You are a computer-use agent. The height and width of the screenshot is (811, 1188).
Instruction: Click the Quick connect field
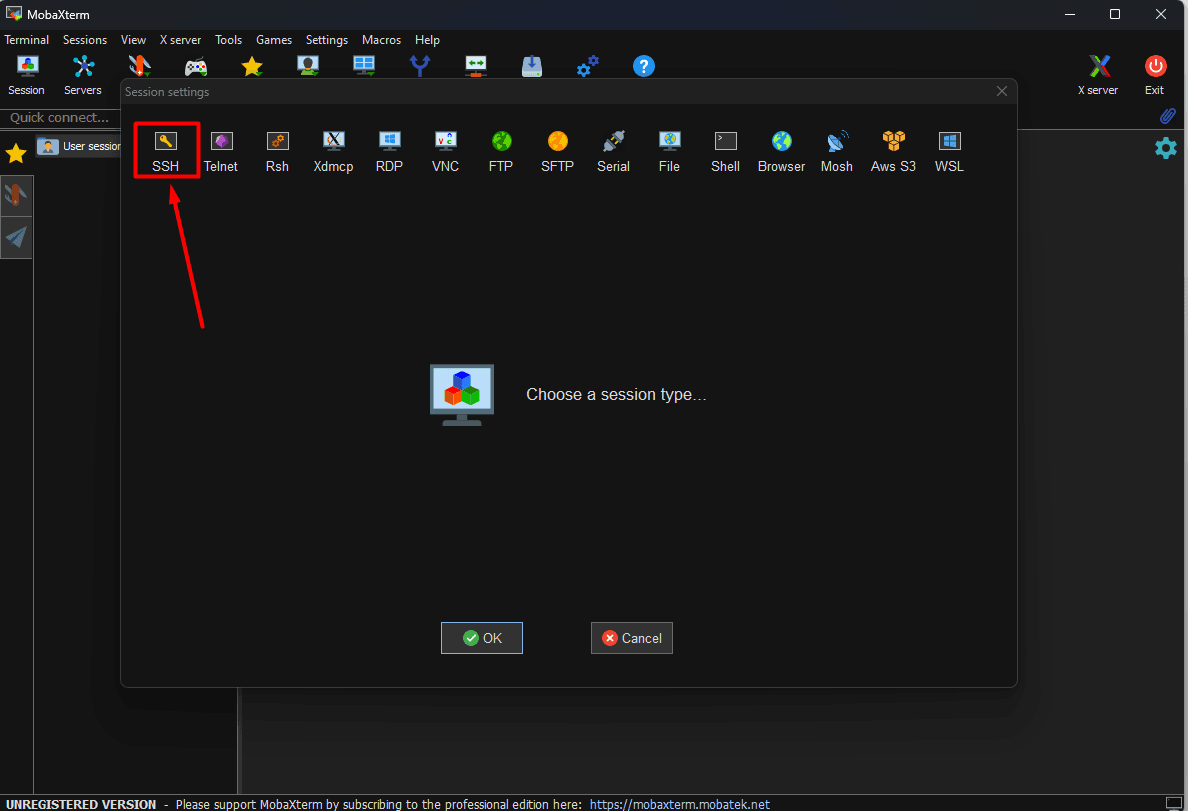(61, 117)
